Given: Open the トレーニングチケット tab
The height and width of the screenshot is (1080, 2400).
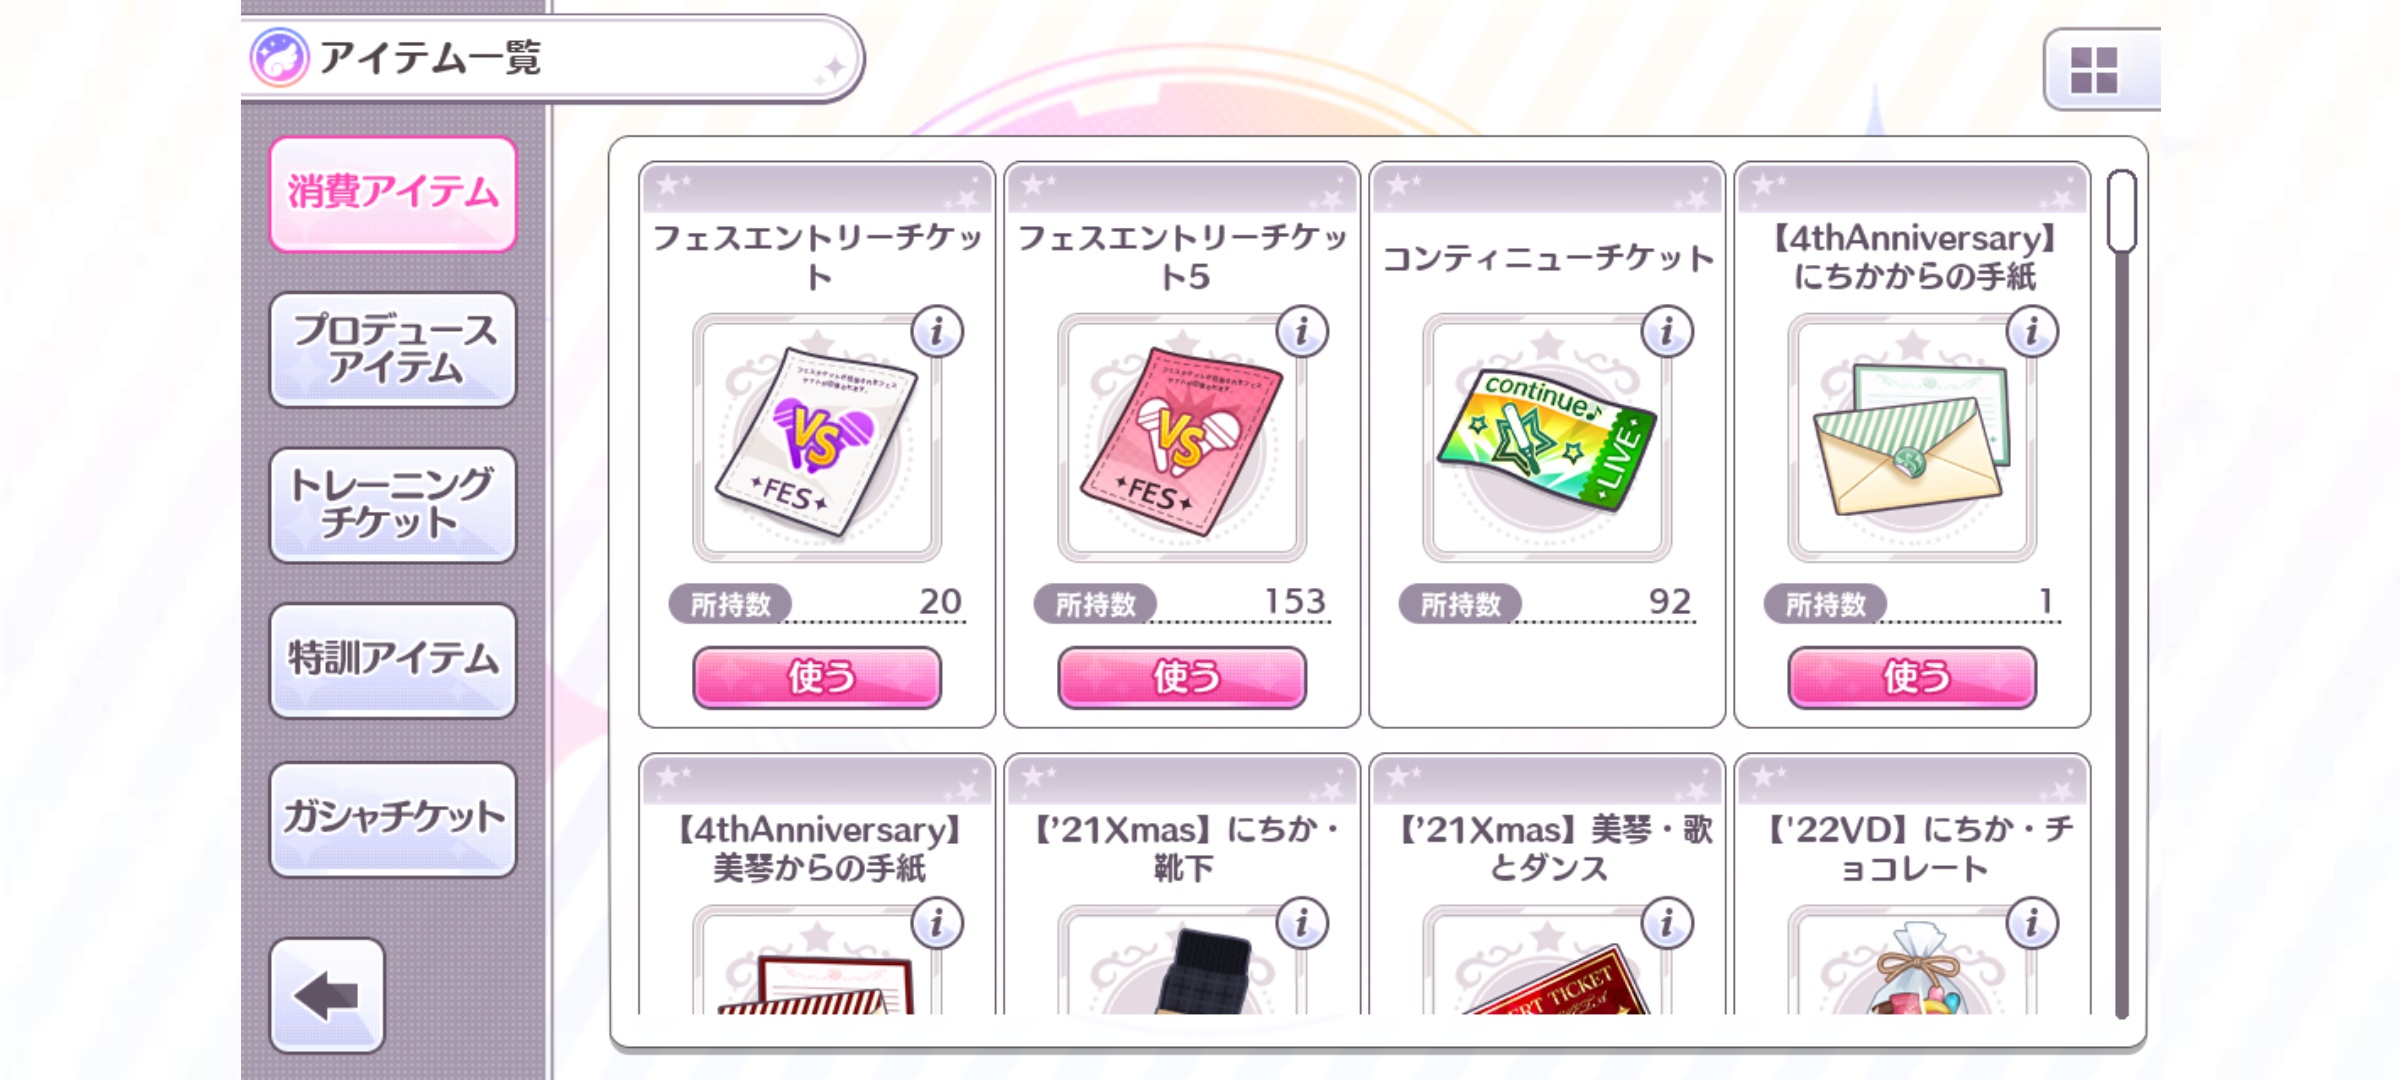Looking at the screenshot, I should click(x=393, y=505).
